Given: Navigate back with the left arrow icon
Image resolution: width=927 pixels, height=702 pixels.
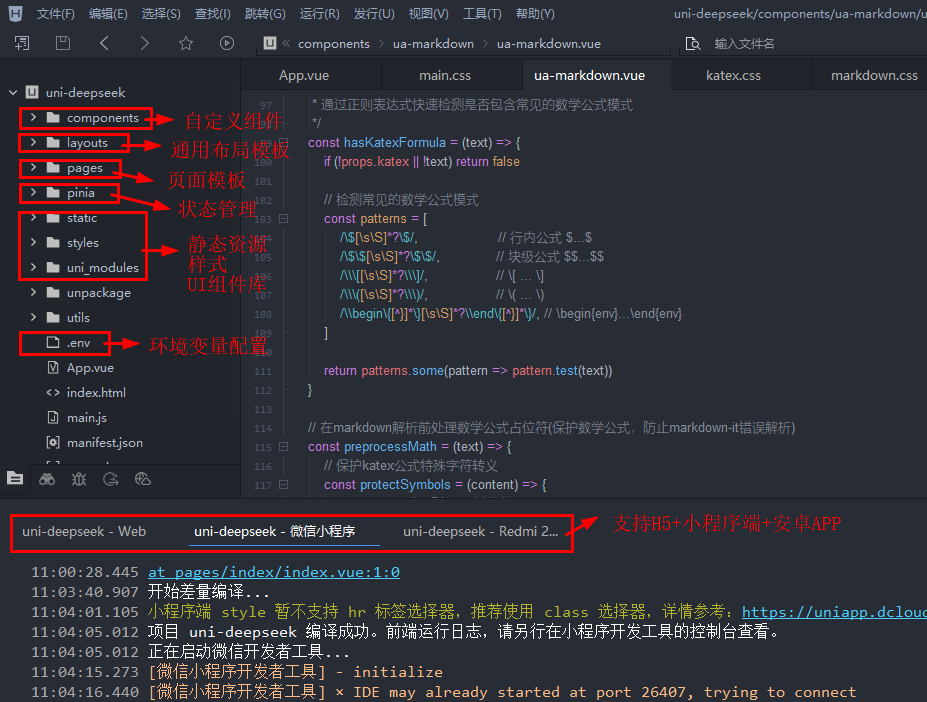Looking at the screenshot, I should tap(104, 43).
